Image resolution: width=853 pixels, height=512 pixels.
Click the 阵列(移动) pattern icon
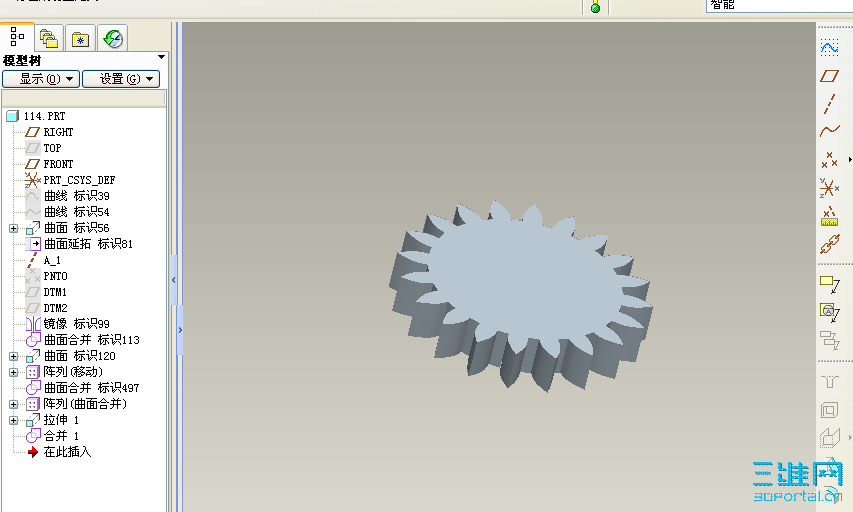click(33, 372)
